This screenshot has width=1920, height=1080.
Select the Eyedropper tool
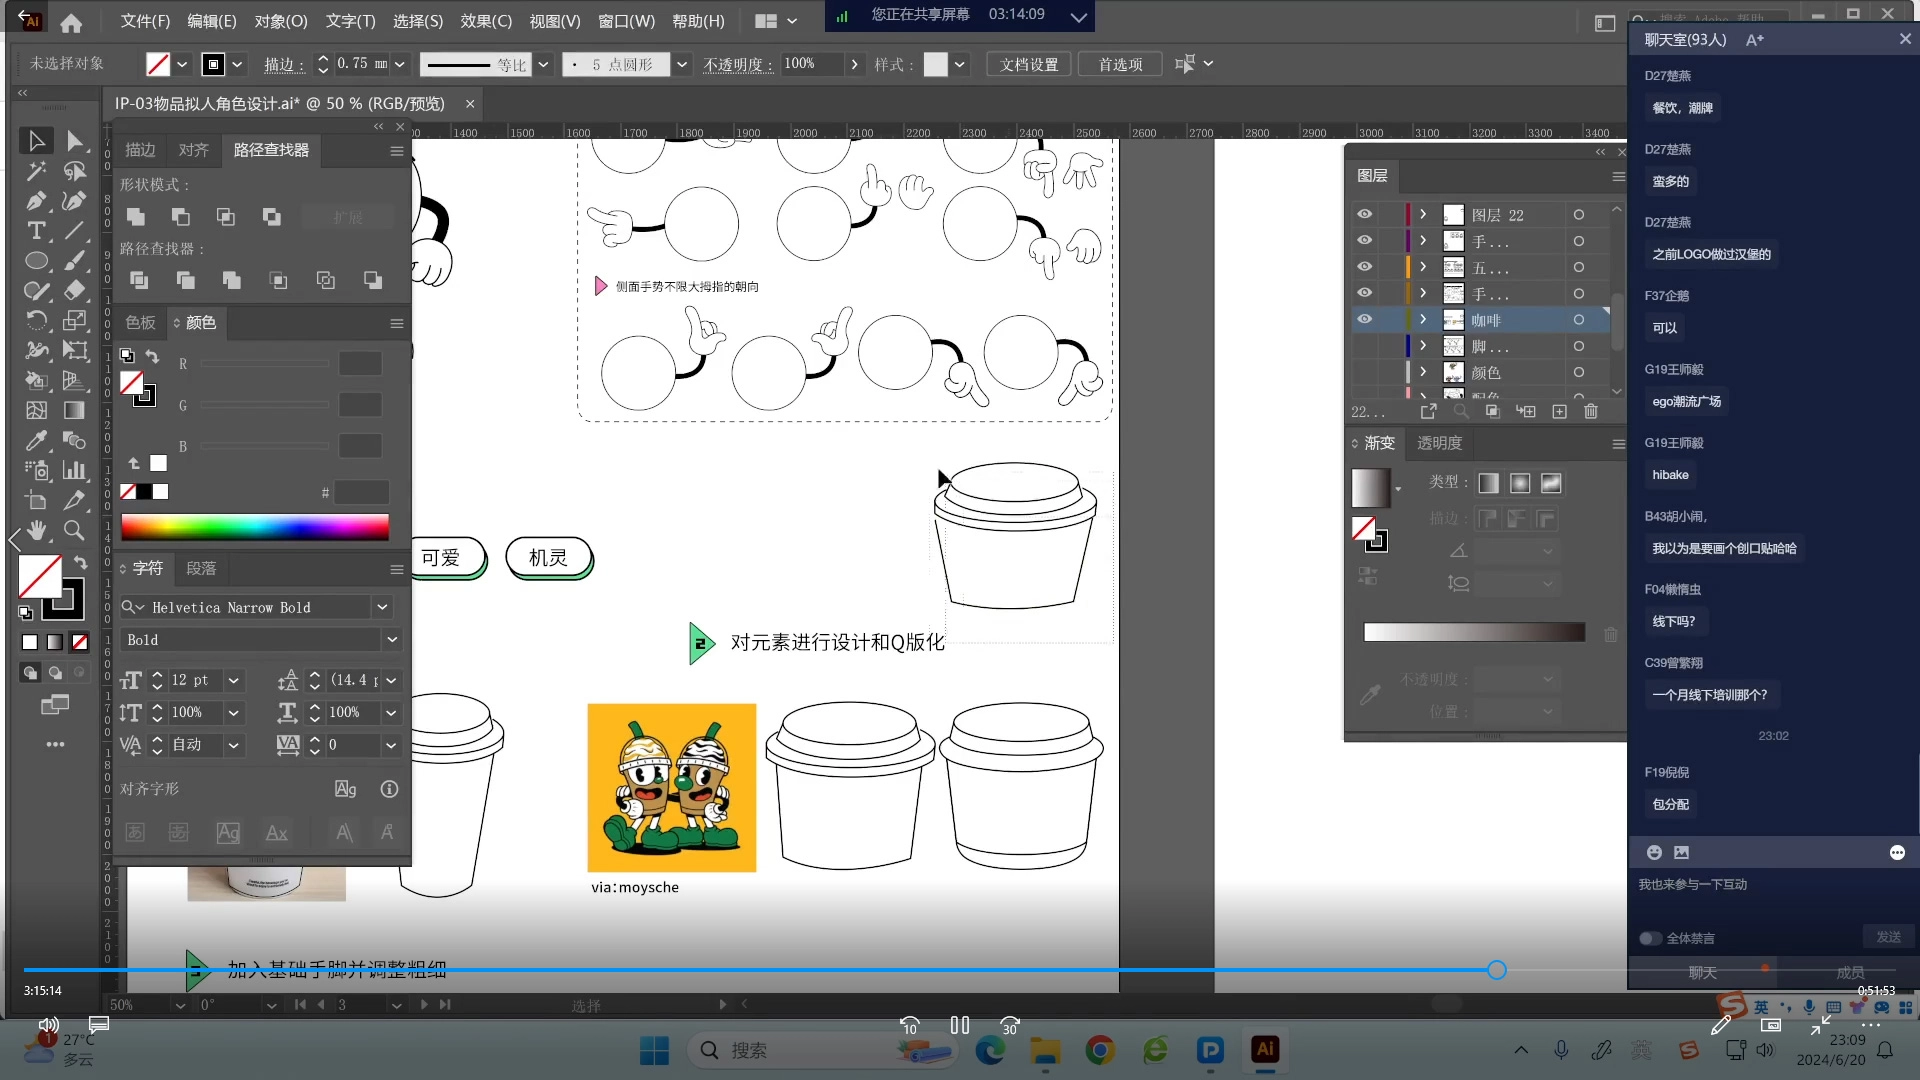[x=36, y=440]
